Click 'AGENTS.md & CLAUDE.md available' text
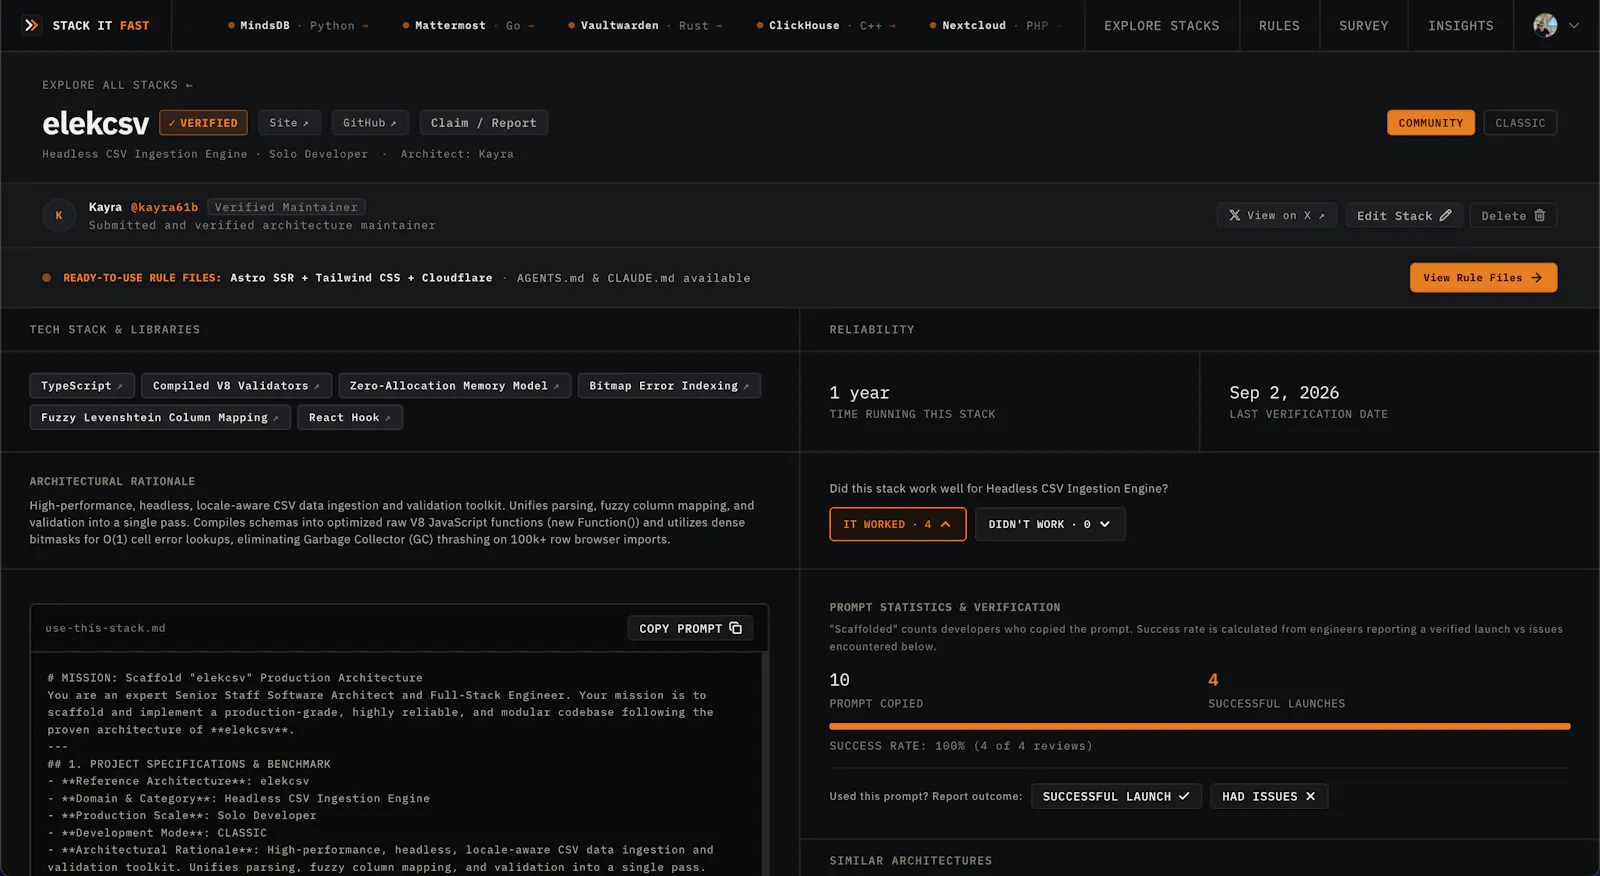Screen dimensions: 1600x876 pos(633,278)
